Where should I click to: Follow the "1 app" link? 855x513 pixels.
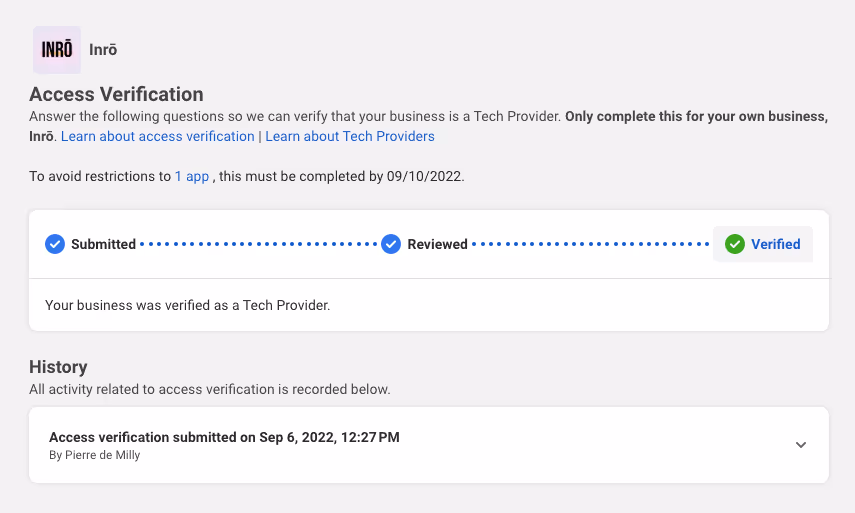click(x=192, y=176)
